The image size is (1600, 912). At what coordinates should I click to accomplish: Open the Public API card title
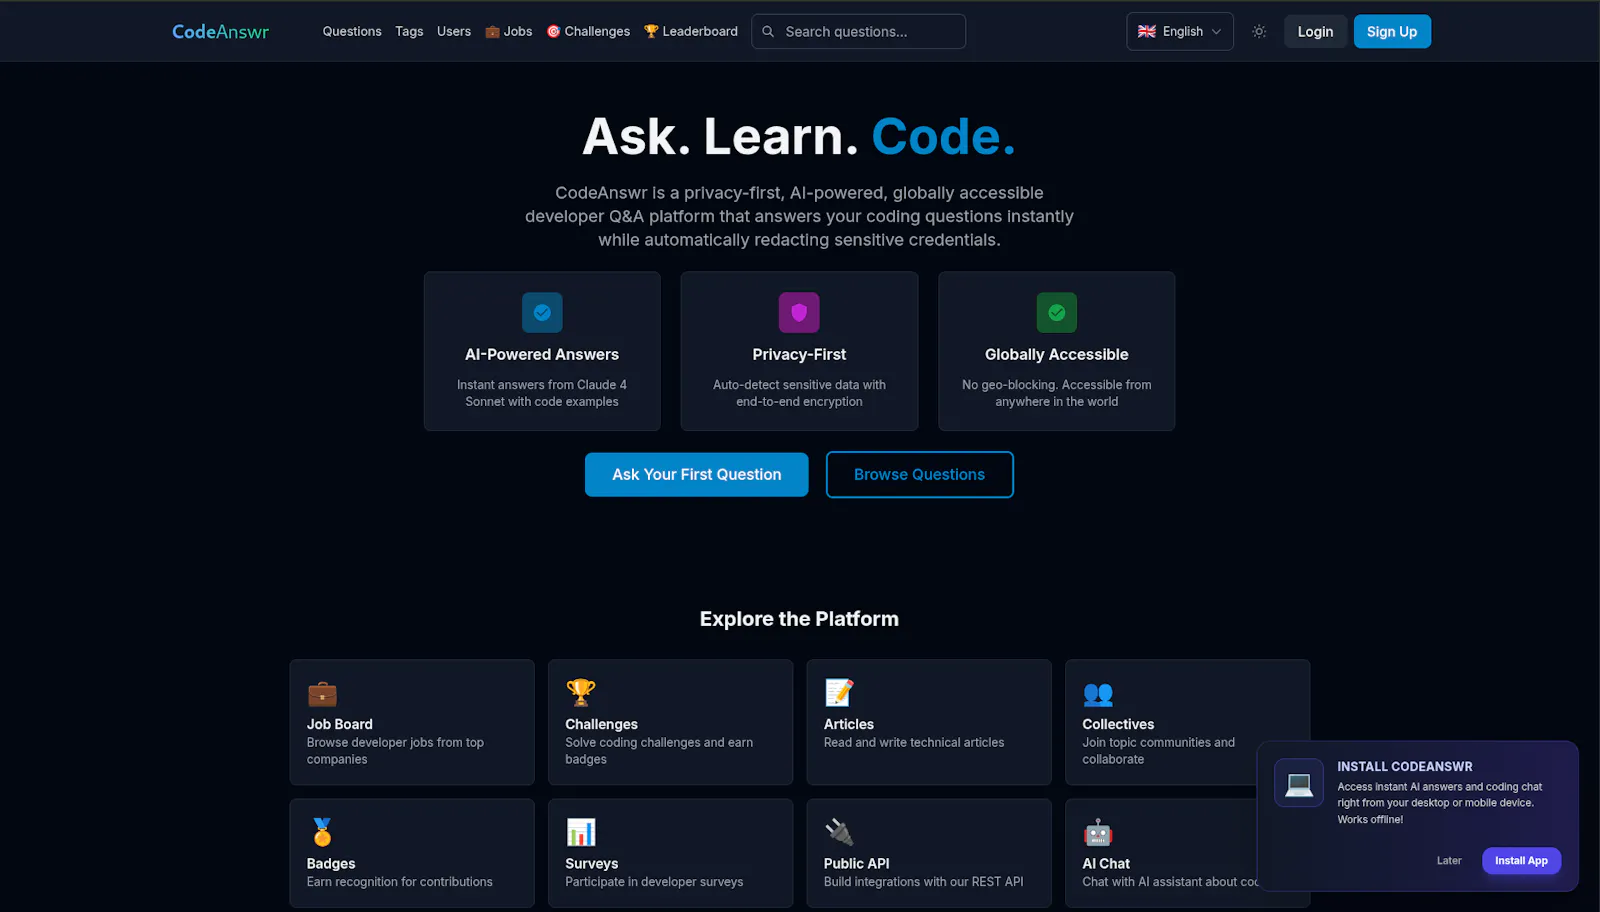pos(856,864)
